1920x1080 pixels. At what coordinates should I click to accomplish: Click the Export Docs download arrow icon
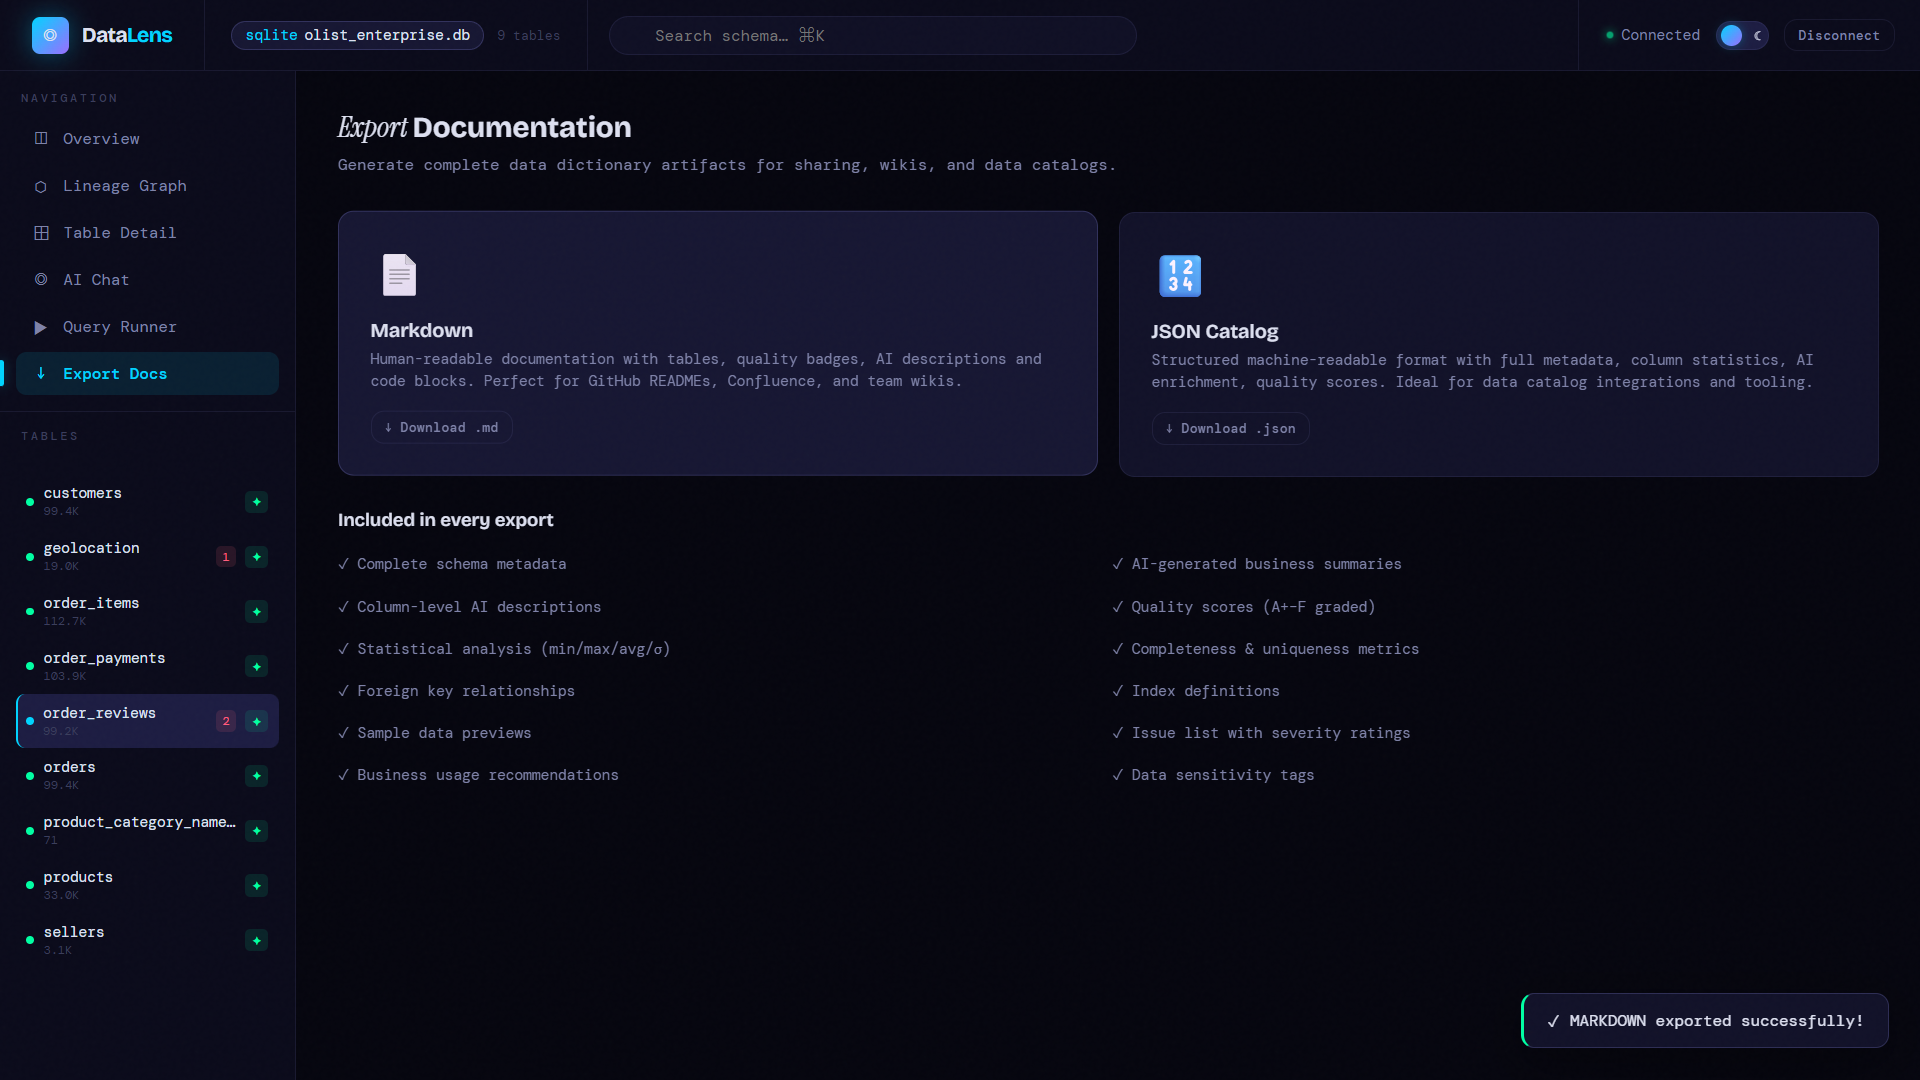pos(41,374)
